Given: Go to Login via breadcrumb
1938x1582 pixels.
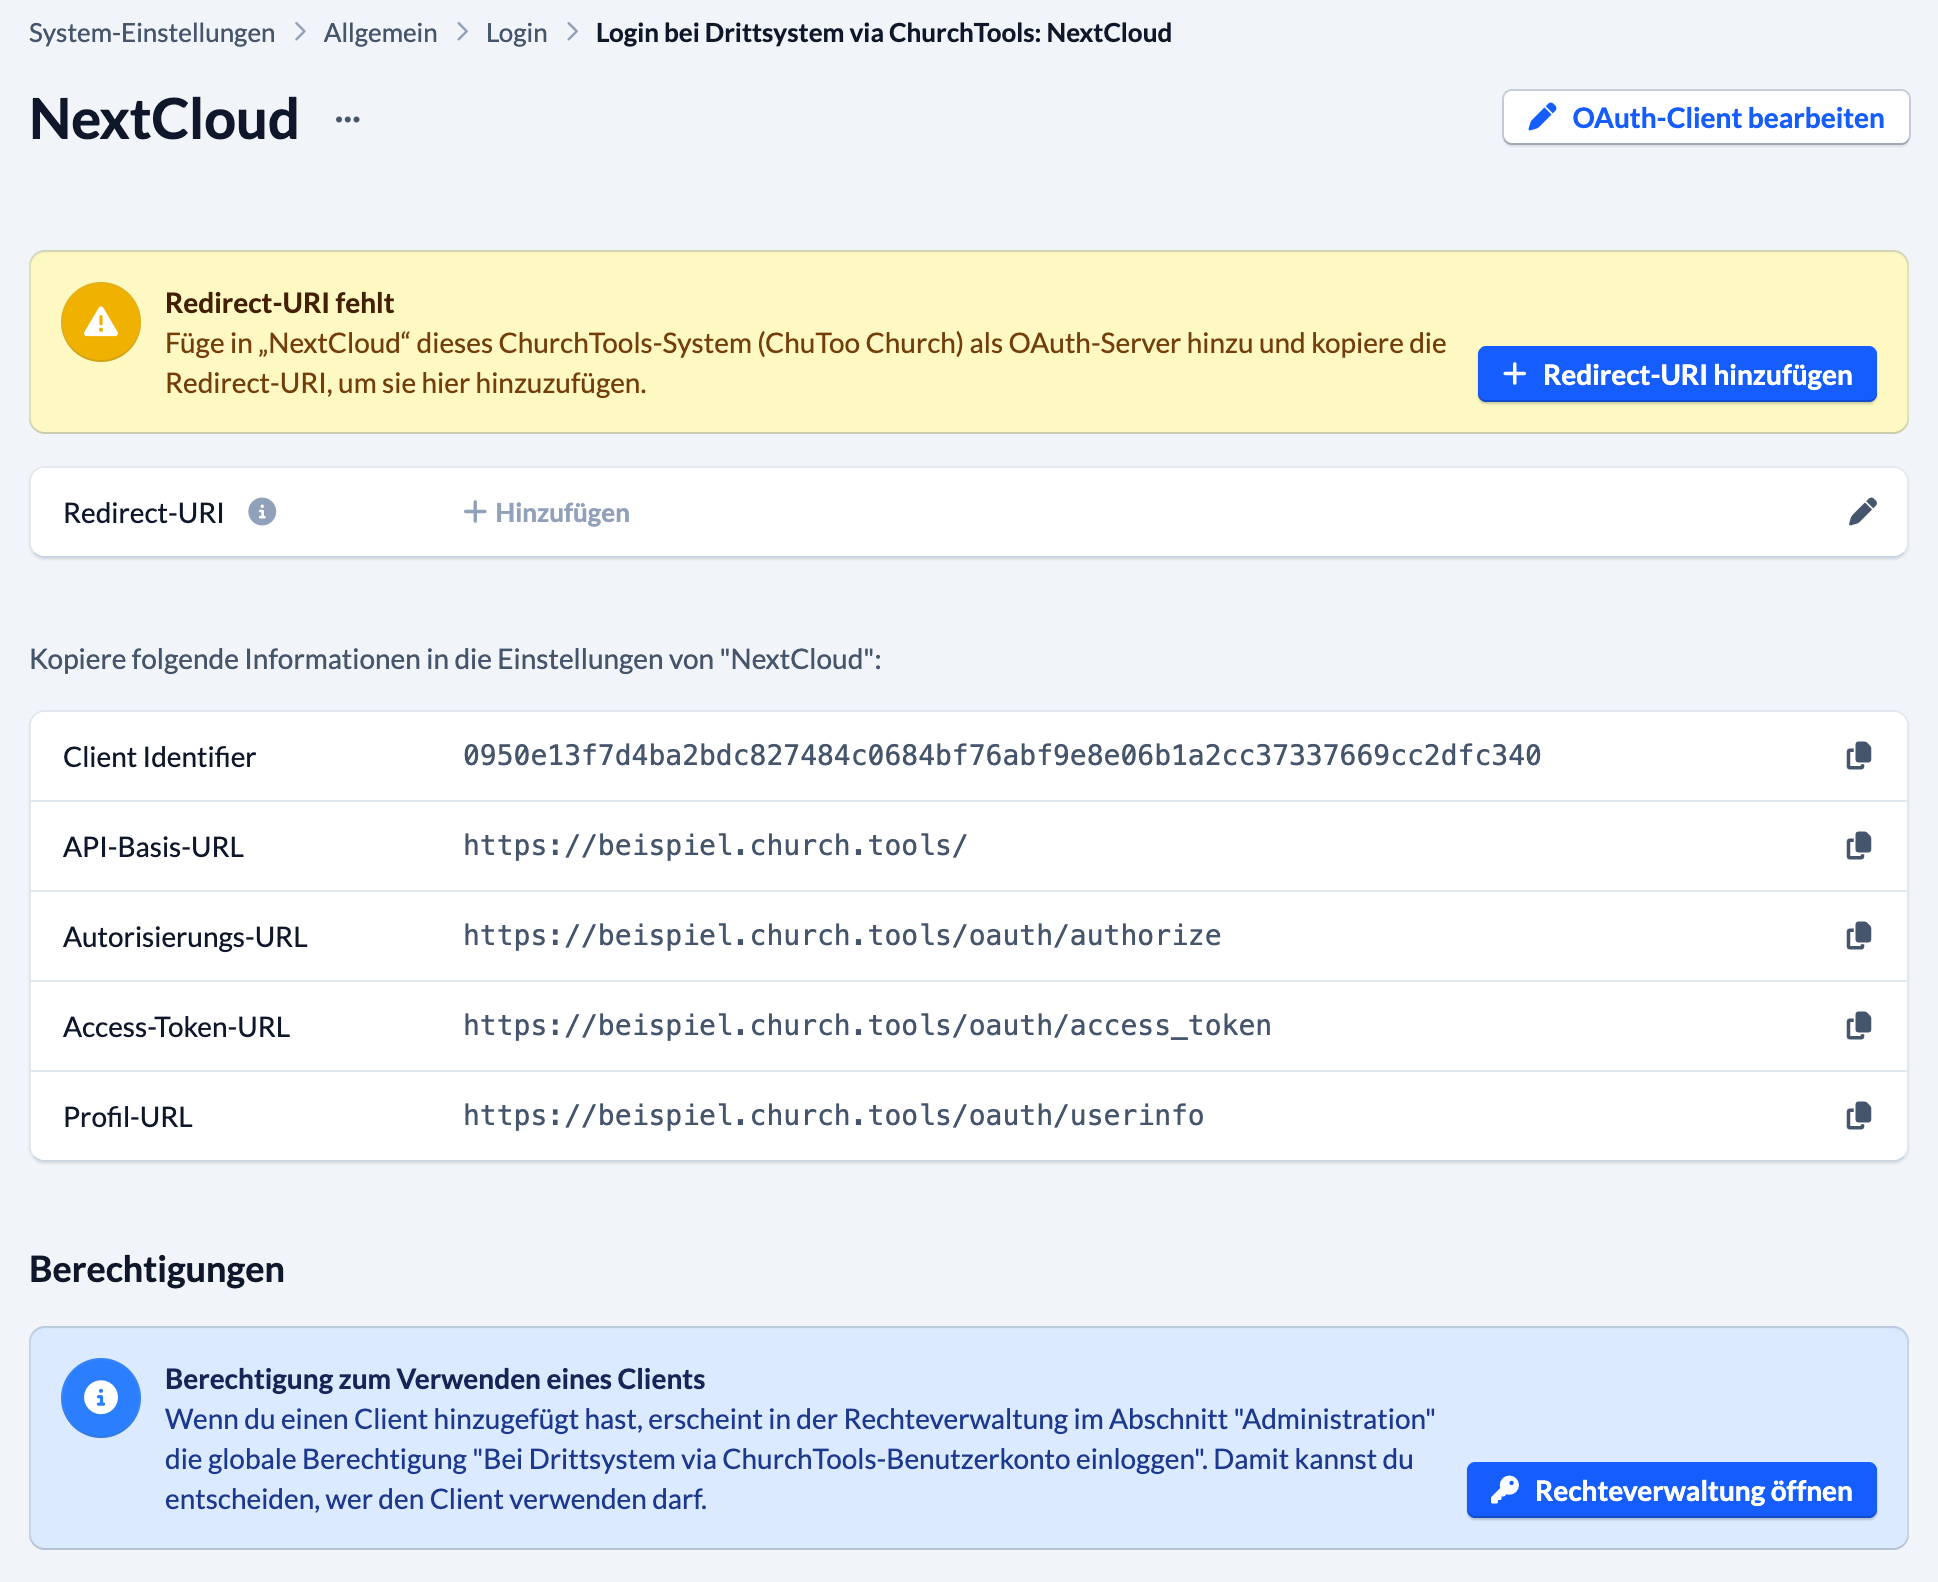Looking at the screenshot, I should point(516,32).
